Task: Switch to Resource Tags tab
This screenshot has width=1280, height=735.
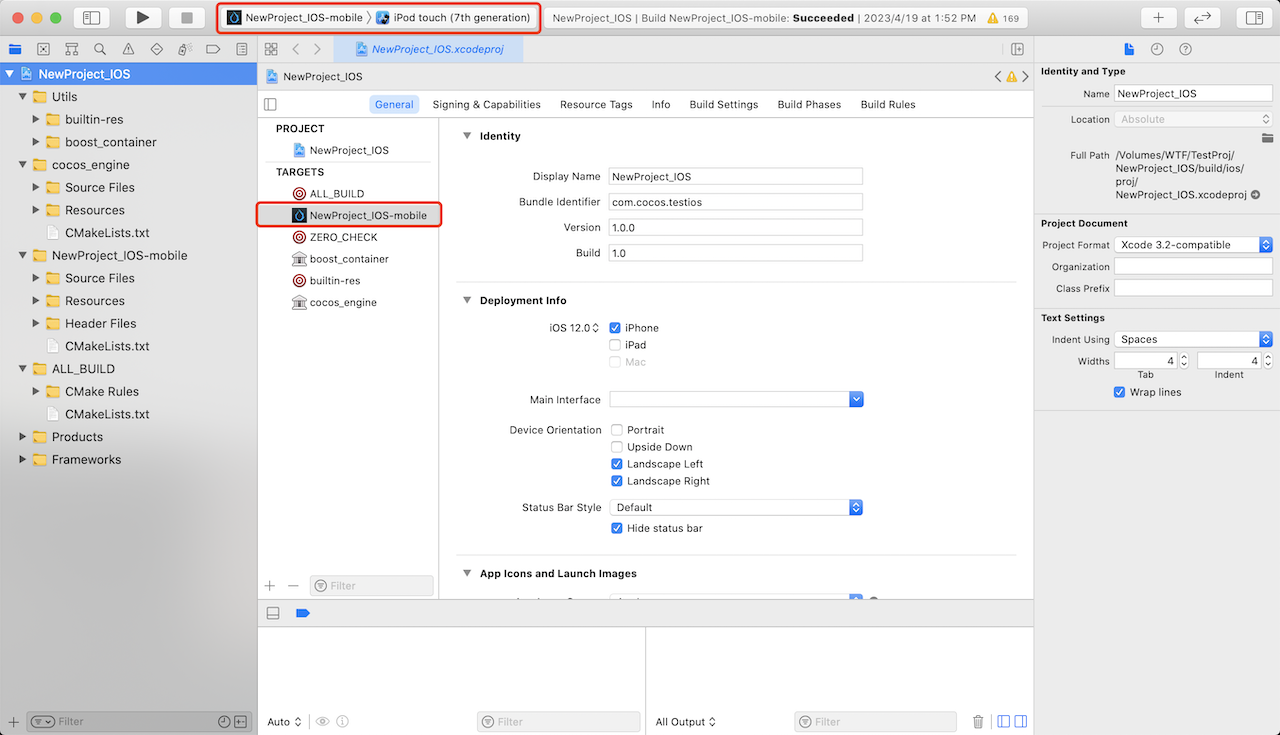Action: pos(596,104)
